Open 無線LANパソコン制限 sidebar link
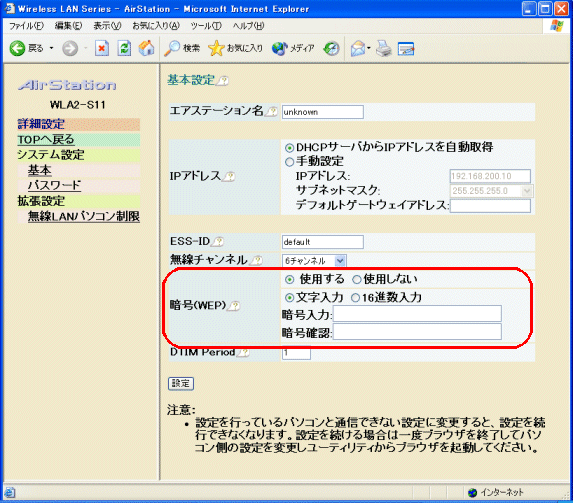Image resolution: width=573 pixels, height=503 pixels. point(84,216)
